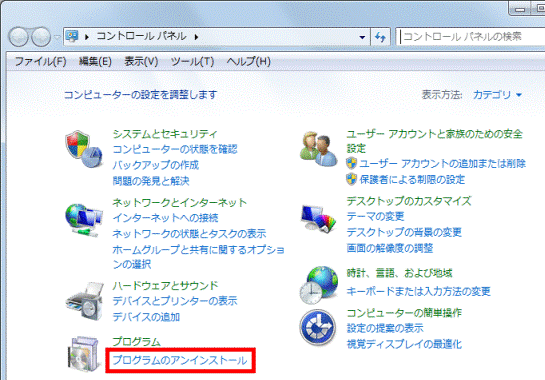Click shield icon beside ユーザー アカウントの追加または削除
This screenshot has width=545, height=380.
pos(351,163)
